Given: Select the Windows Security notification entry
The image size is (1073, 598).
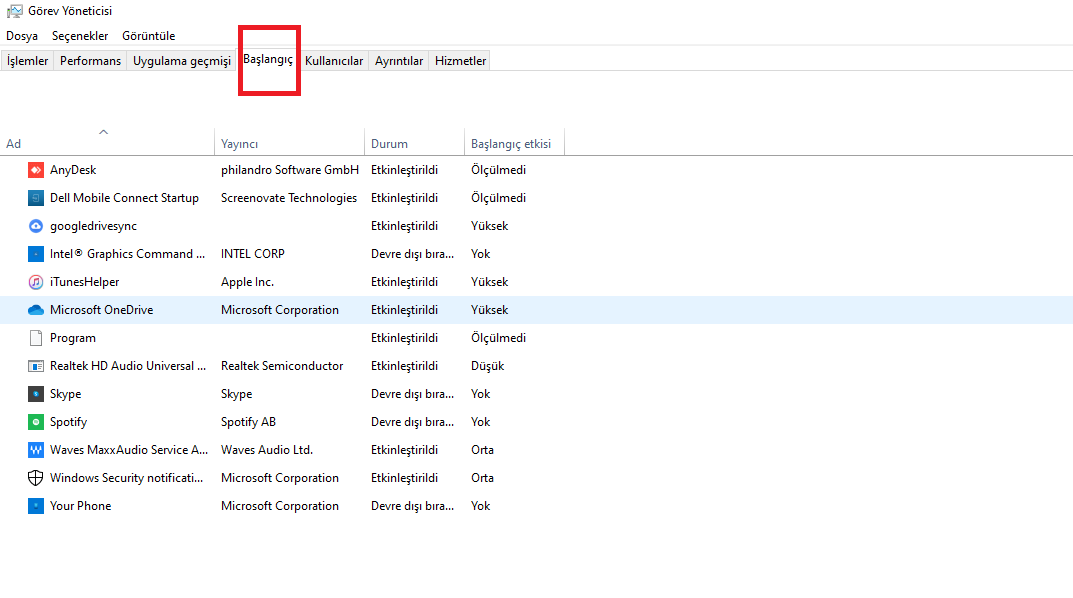Looking at the screenshot, I should pos(127,478).
